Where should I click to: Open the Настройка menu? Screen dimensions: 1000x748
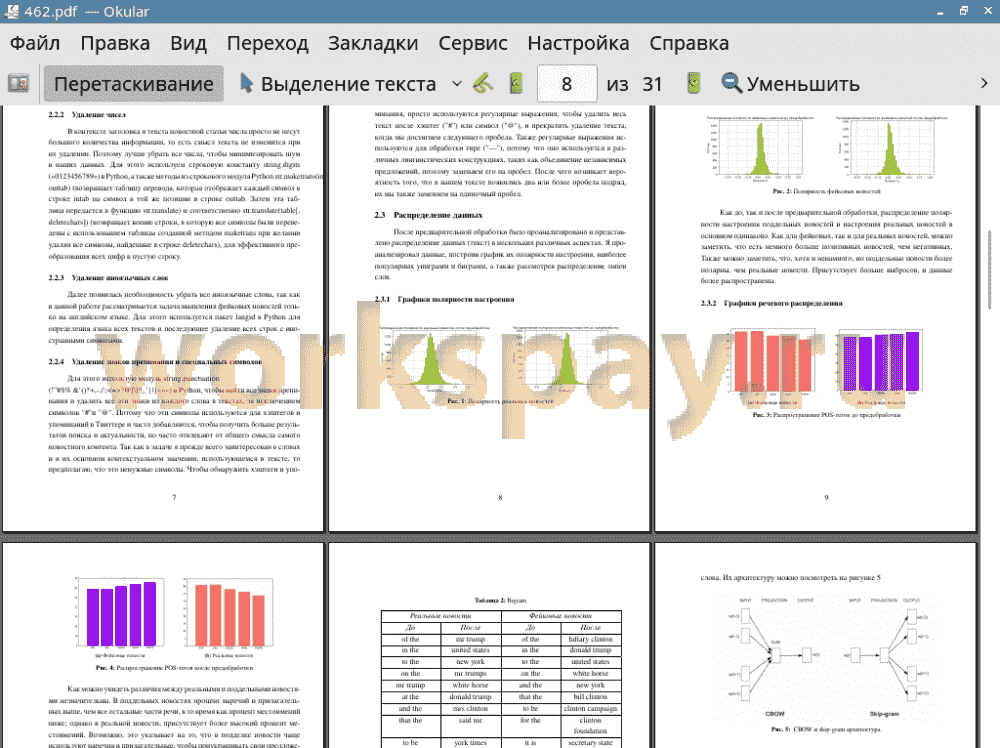click(x=578, y=43)
